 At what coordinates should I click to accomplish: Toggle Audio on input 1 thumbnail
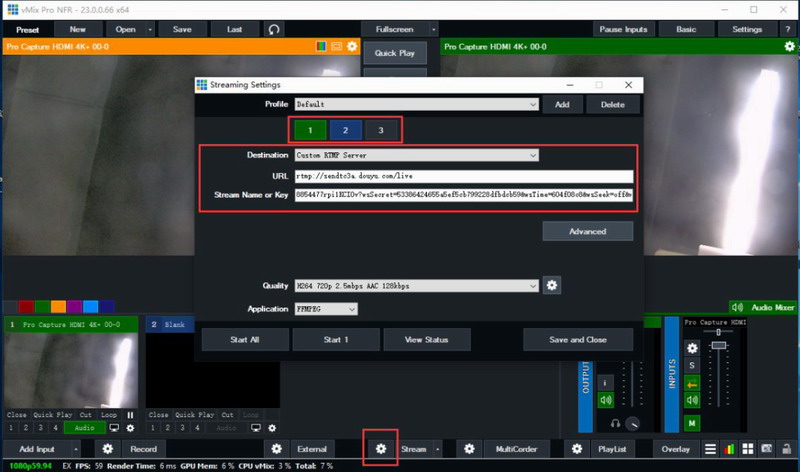click(x=84, y=428)
